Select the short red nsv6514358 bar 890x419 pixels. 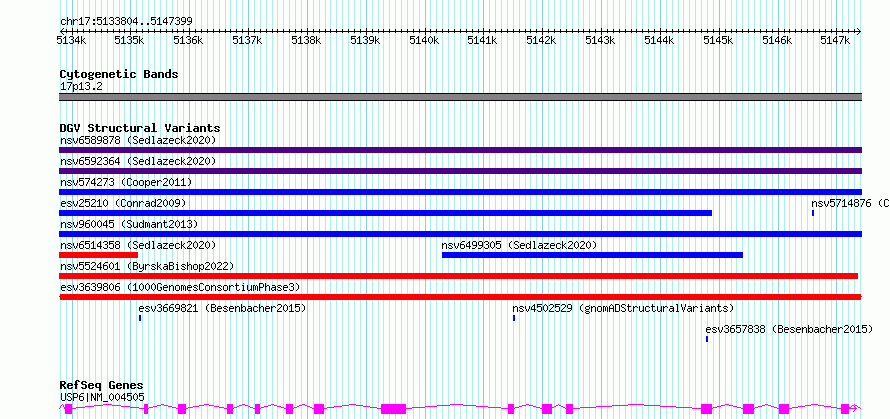[x=99, y=255]
